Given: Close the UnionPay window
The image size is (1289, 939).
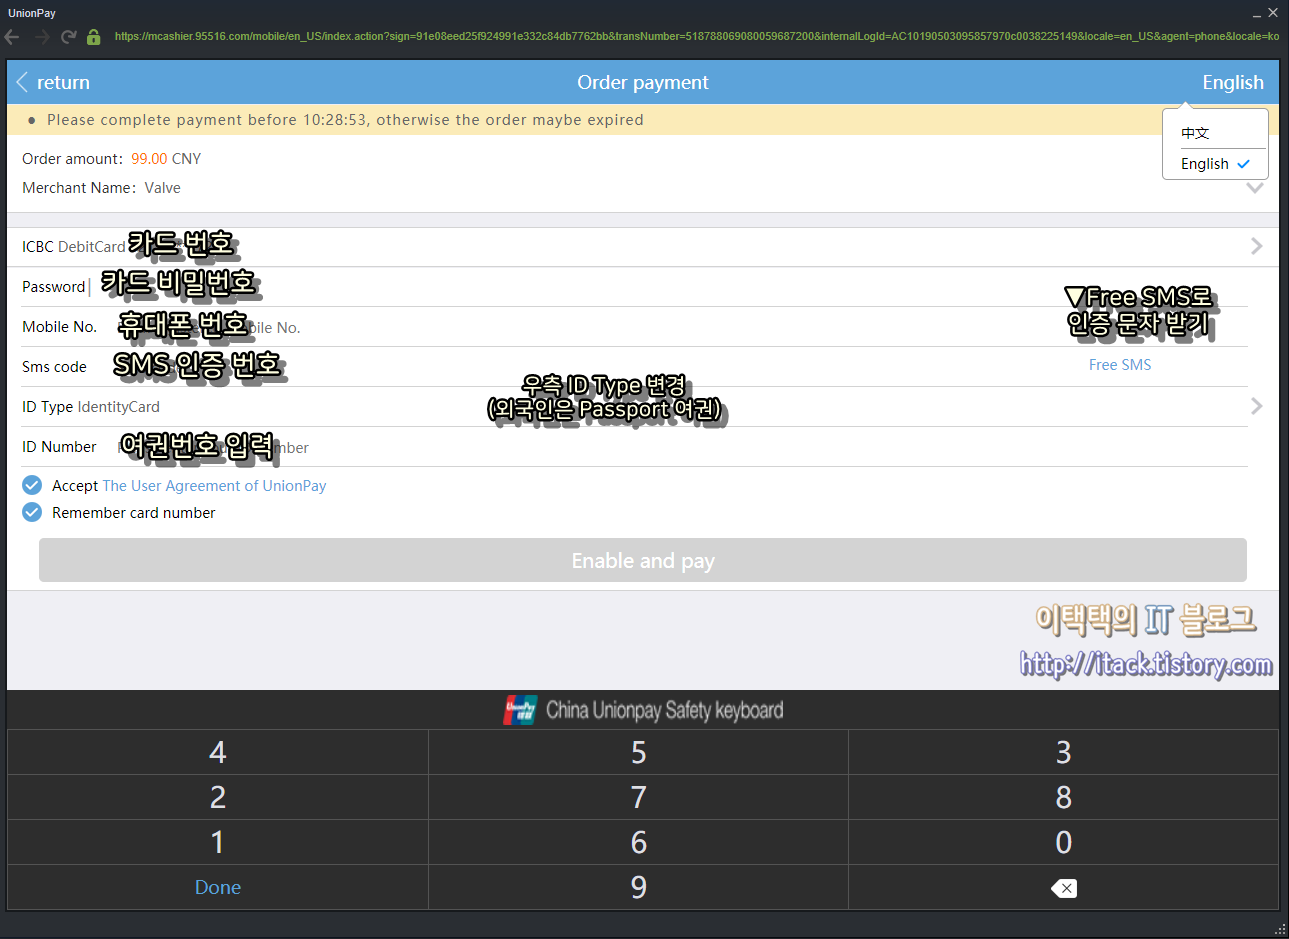Looking at the screenshot, I should (x=1273, y=13).
